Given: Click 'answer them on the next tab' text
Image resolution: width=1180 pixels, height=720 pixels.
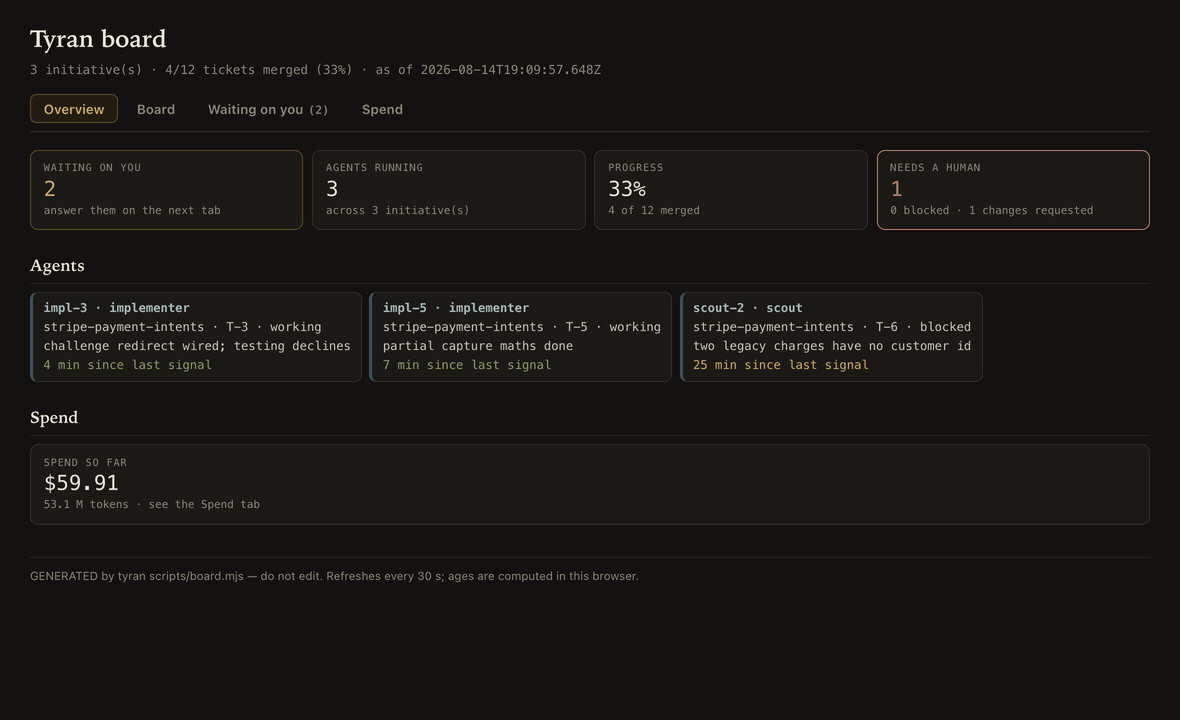Looking at the screenshot, I should (x=132, y=211).
